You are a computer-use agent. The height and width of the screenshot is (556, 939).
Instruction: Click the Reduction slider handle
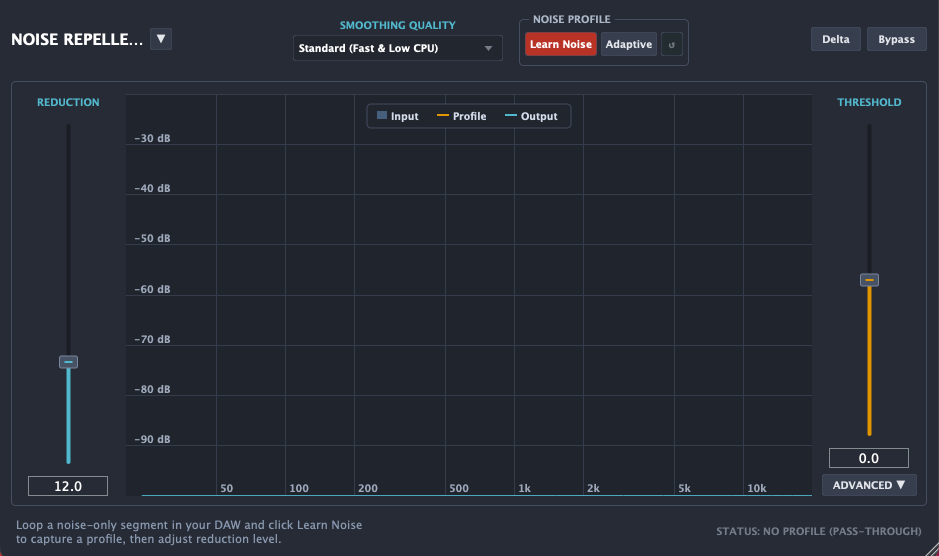[x=68, y=362]
